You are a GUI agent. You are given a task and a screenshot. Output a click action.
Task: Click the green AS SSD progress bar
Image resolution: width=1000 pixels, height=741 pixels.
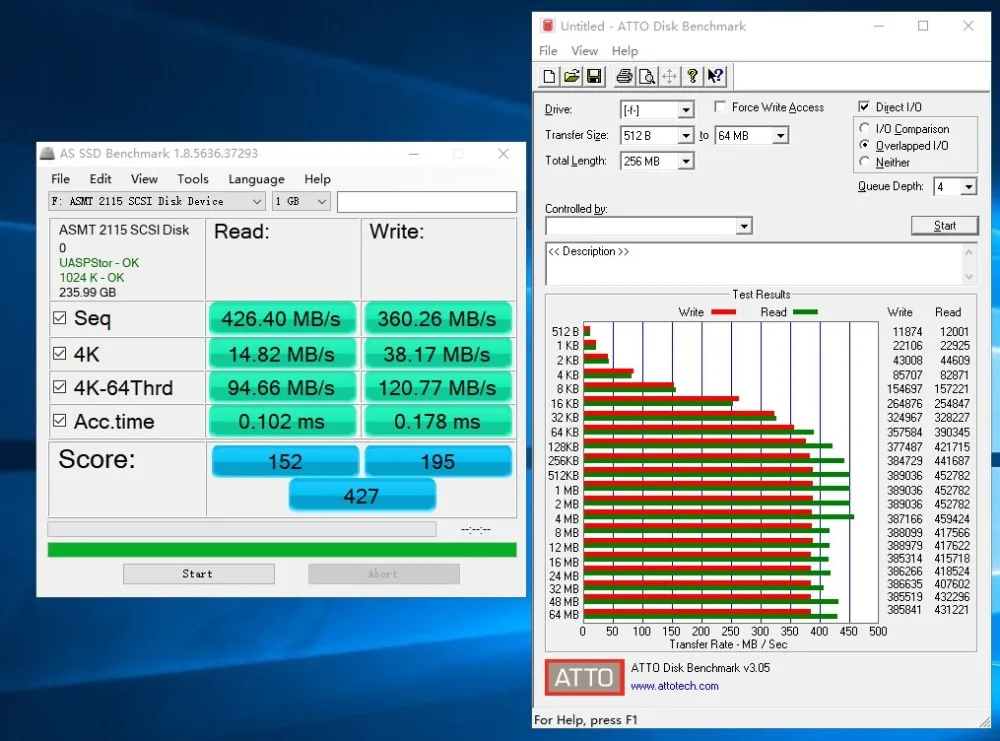pos(282,550)
